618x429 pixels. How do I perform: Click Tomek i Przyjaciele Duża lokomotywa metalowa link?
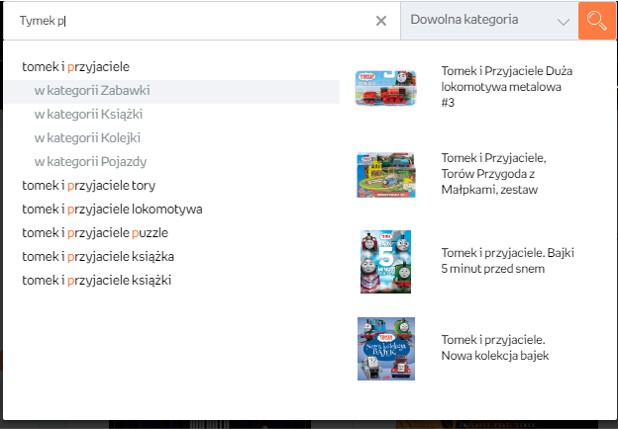click(x=506, y=87)
